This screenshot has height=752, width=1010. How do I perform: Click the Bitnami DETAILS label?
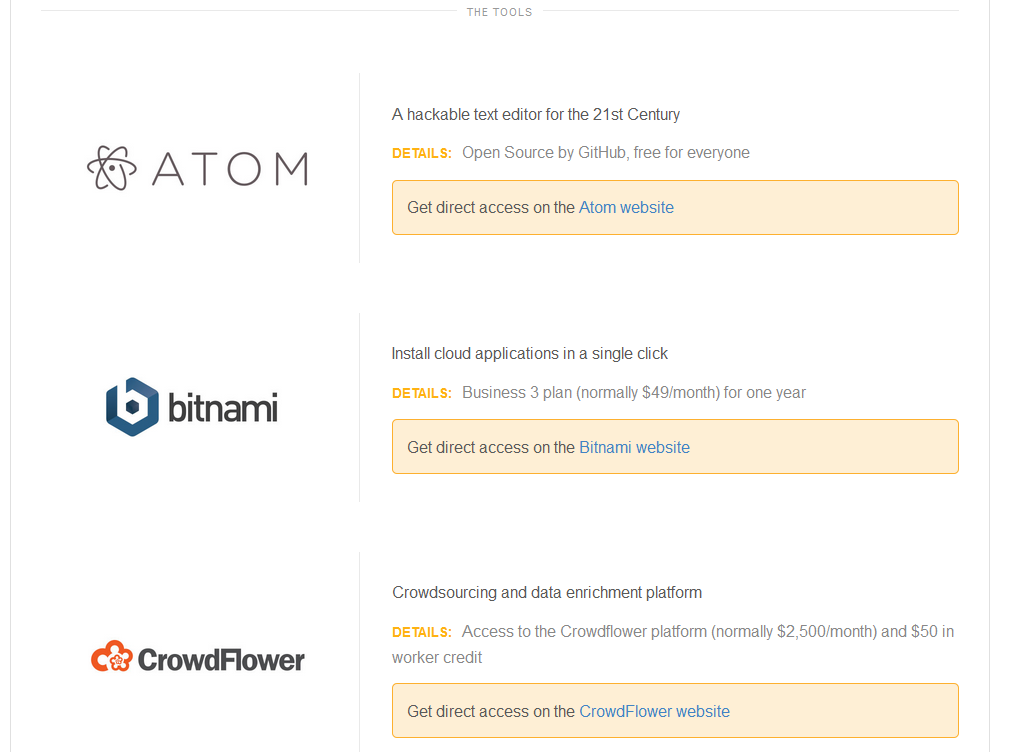click(422, 393)
